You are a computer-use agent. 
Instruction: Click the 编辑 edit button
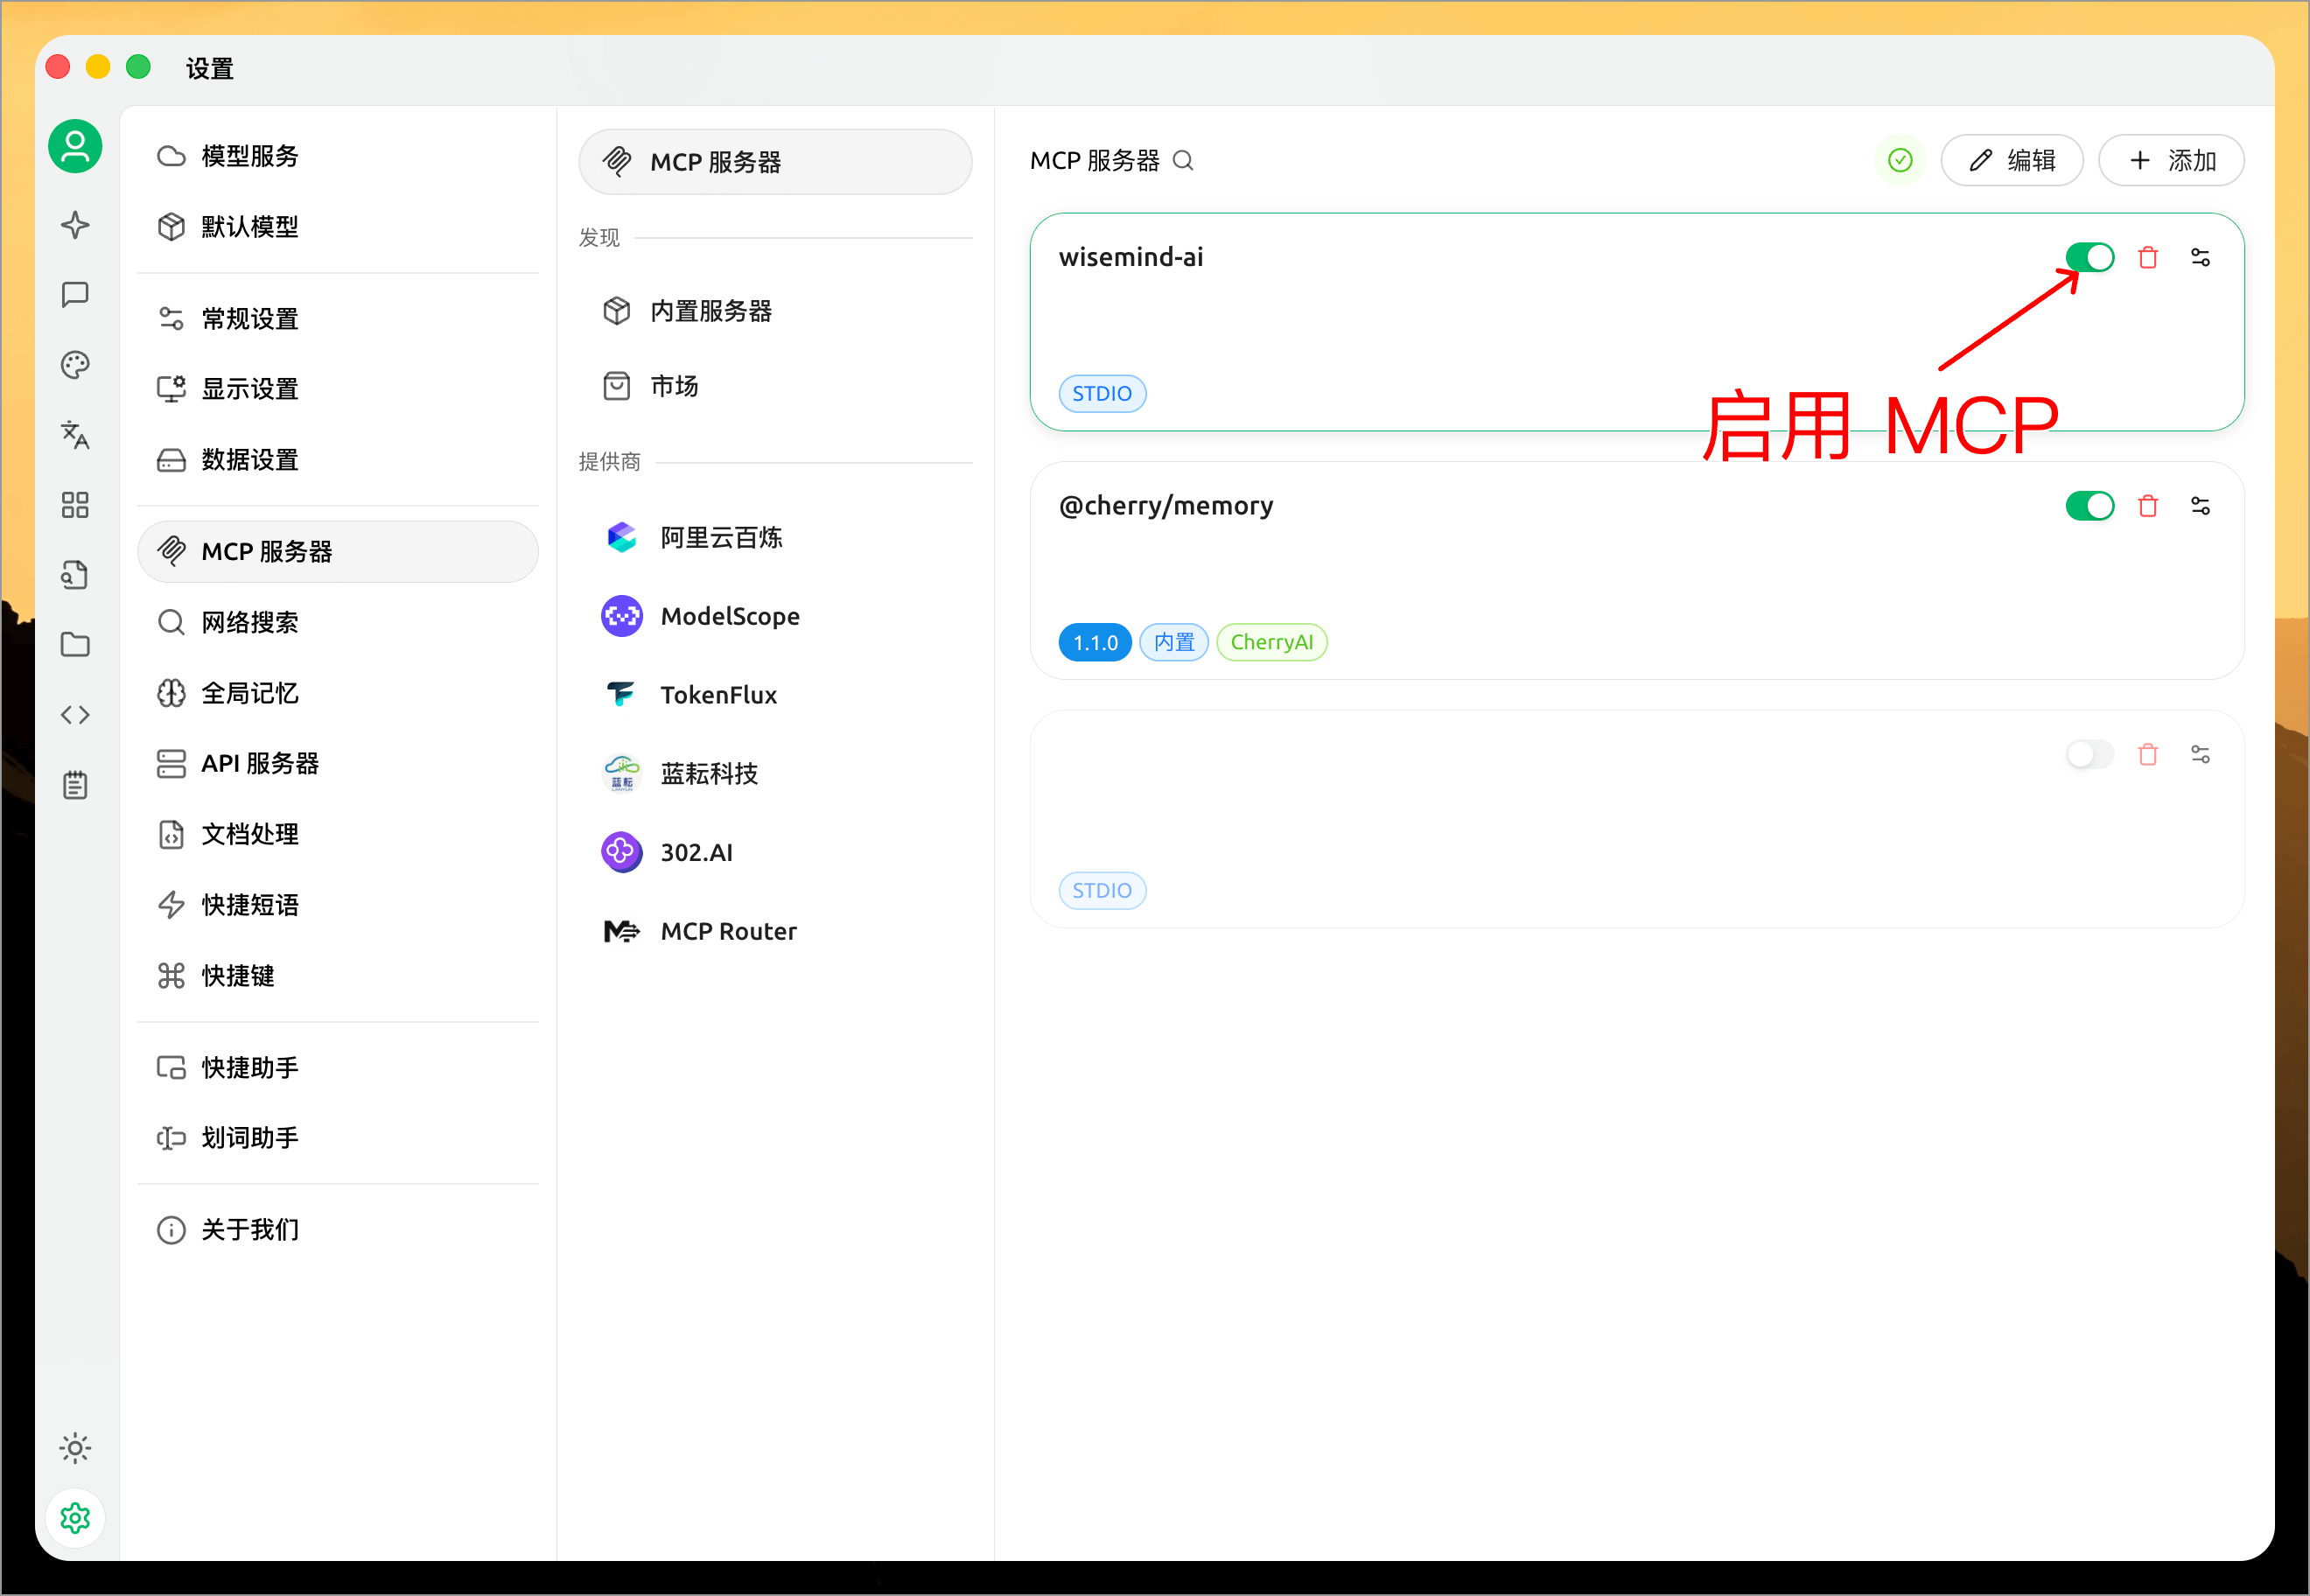pyautogui.click(x=2012, y=160)
